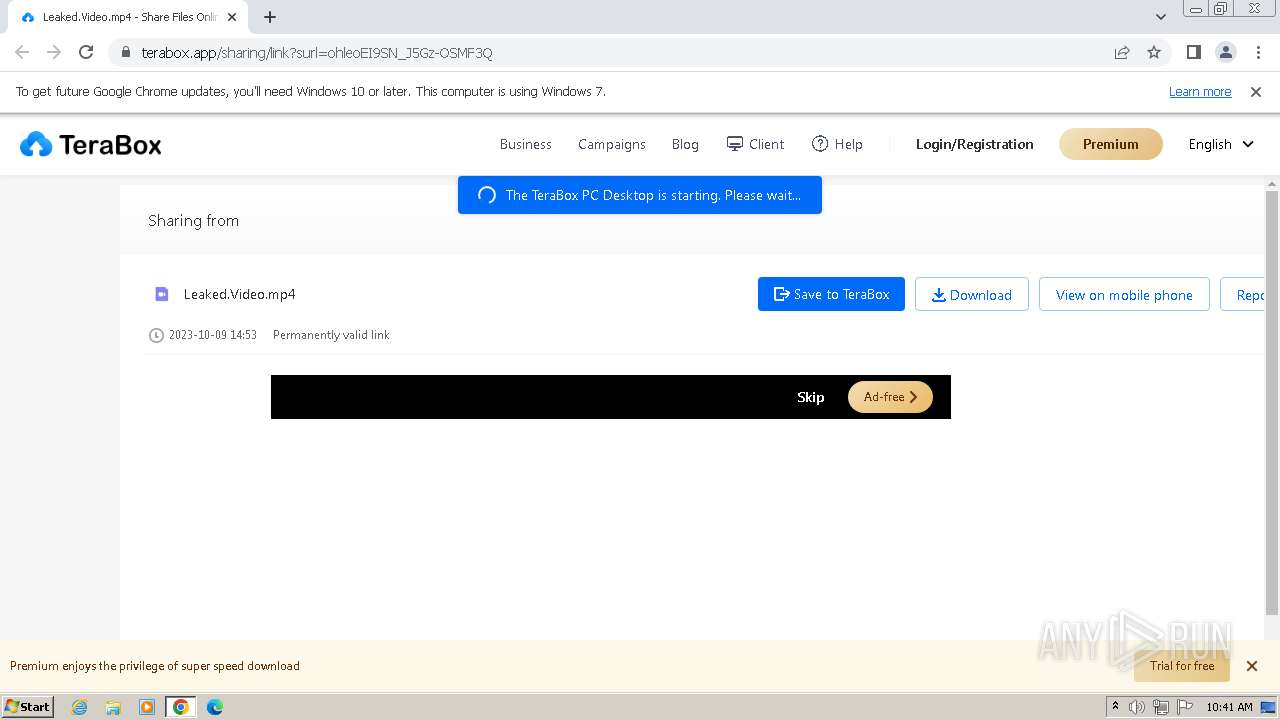Click Trial for free button
Viewport: 1280px width, 720px height.
point(1182,666)
